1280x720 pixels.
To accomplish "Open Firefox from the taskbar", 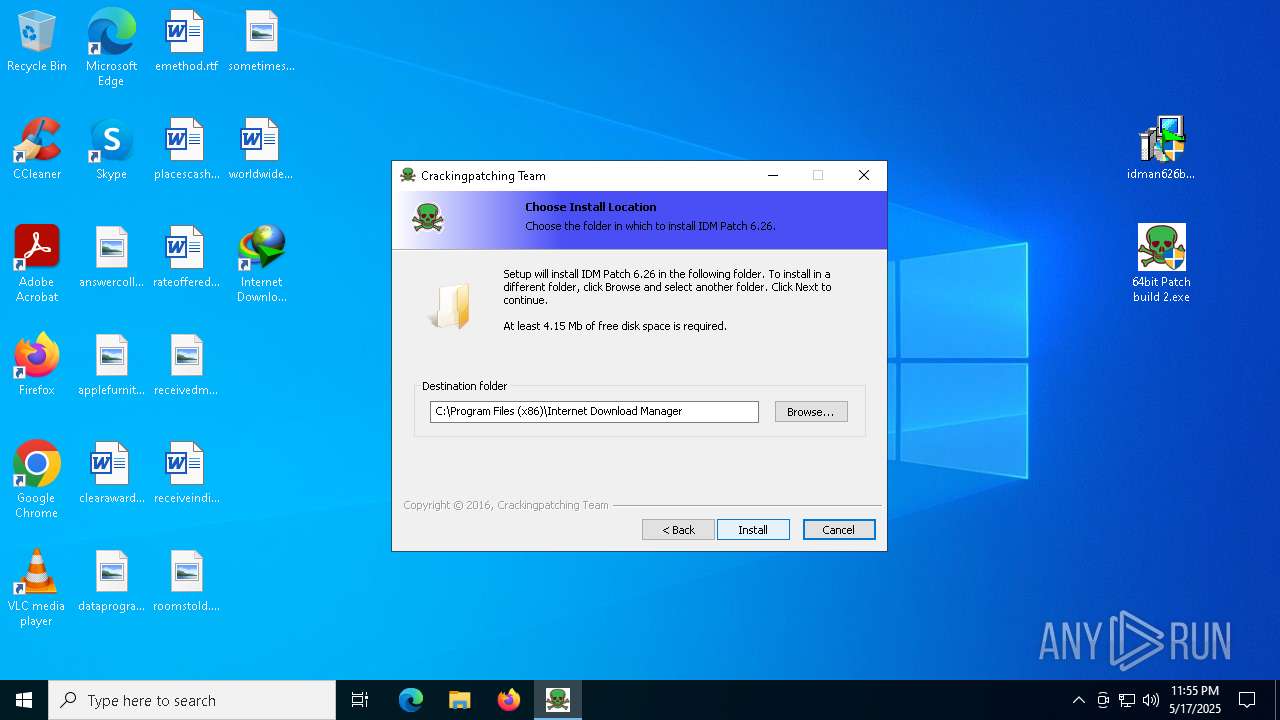I will 509,700.
